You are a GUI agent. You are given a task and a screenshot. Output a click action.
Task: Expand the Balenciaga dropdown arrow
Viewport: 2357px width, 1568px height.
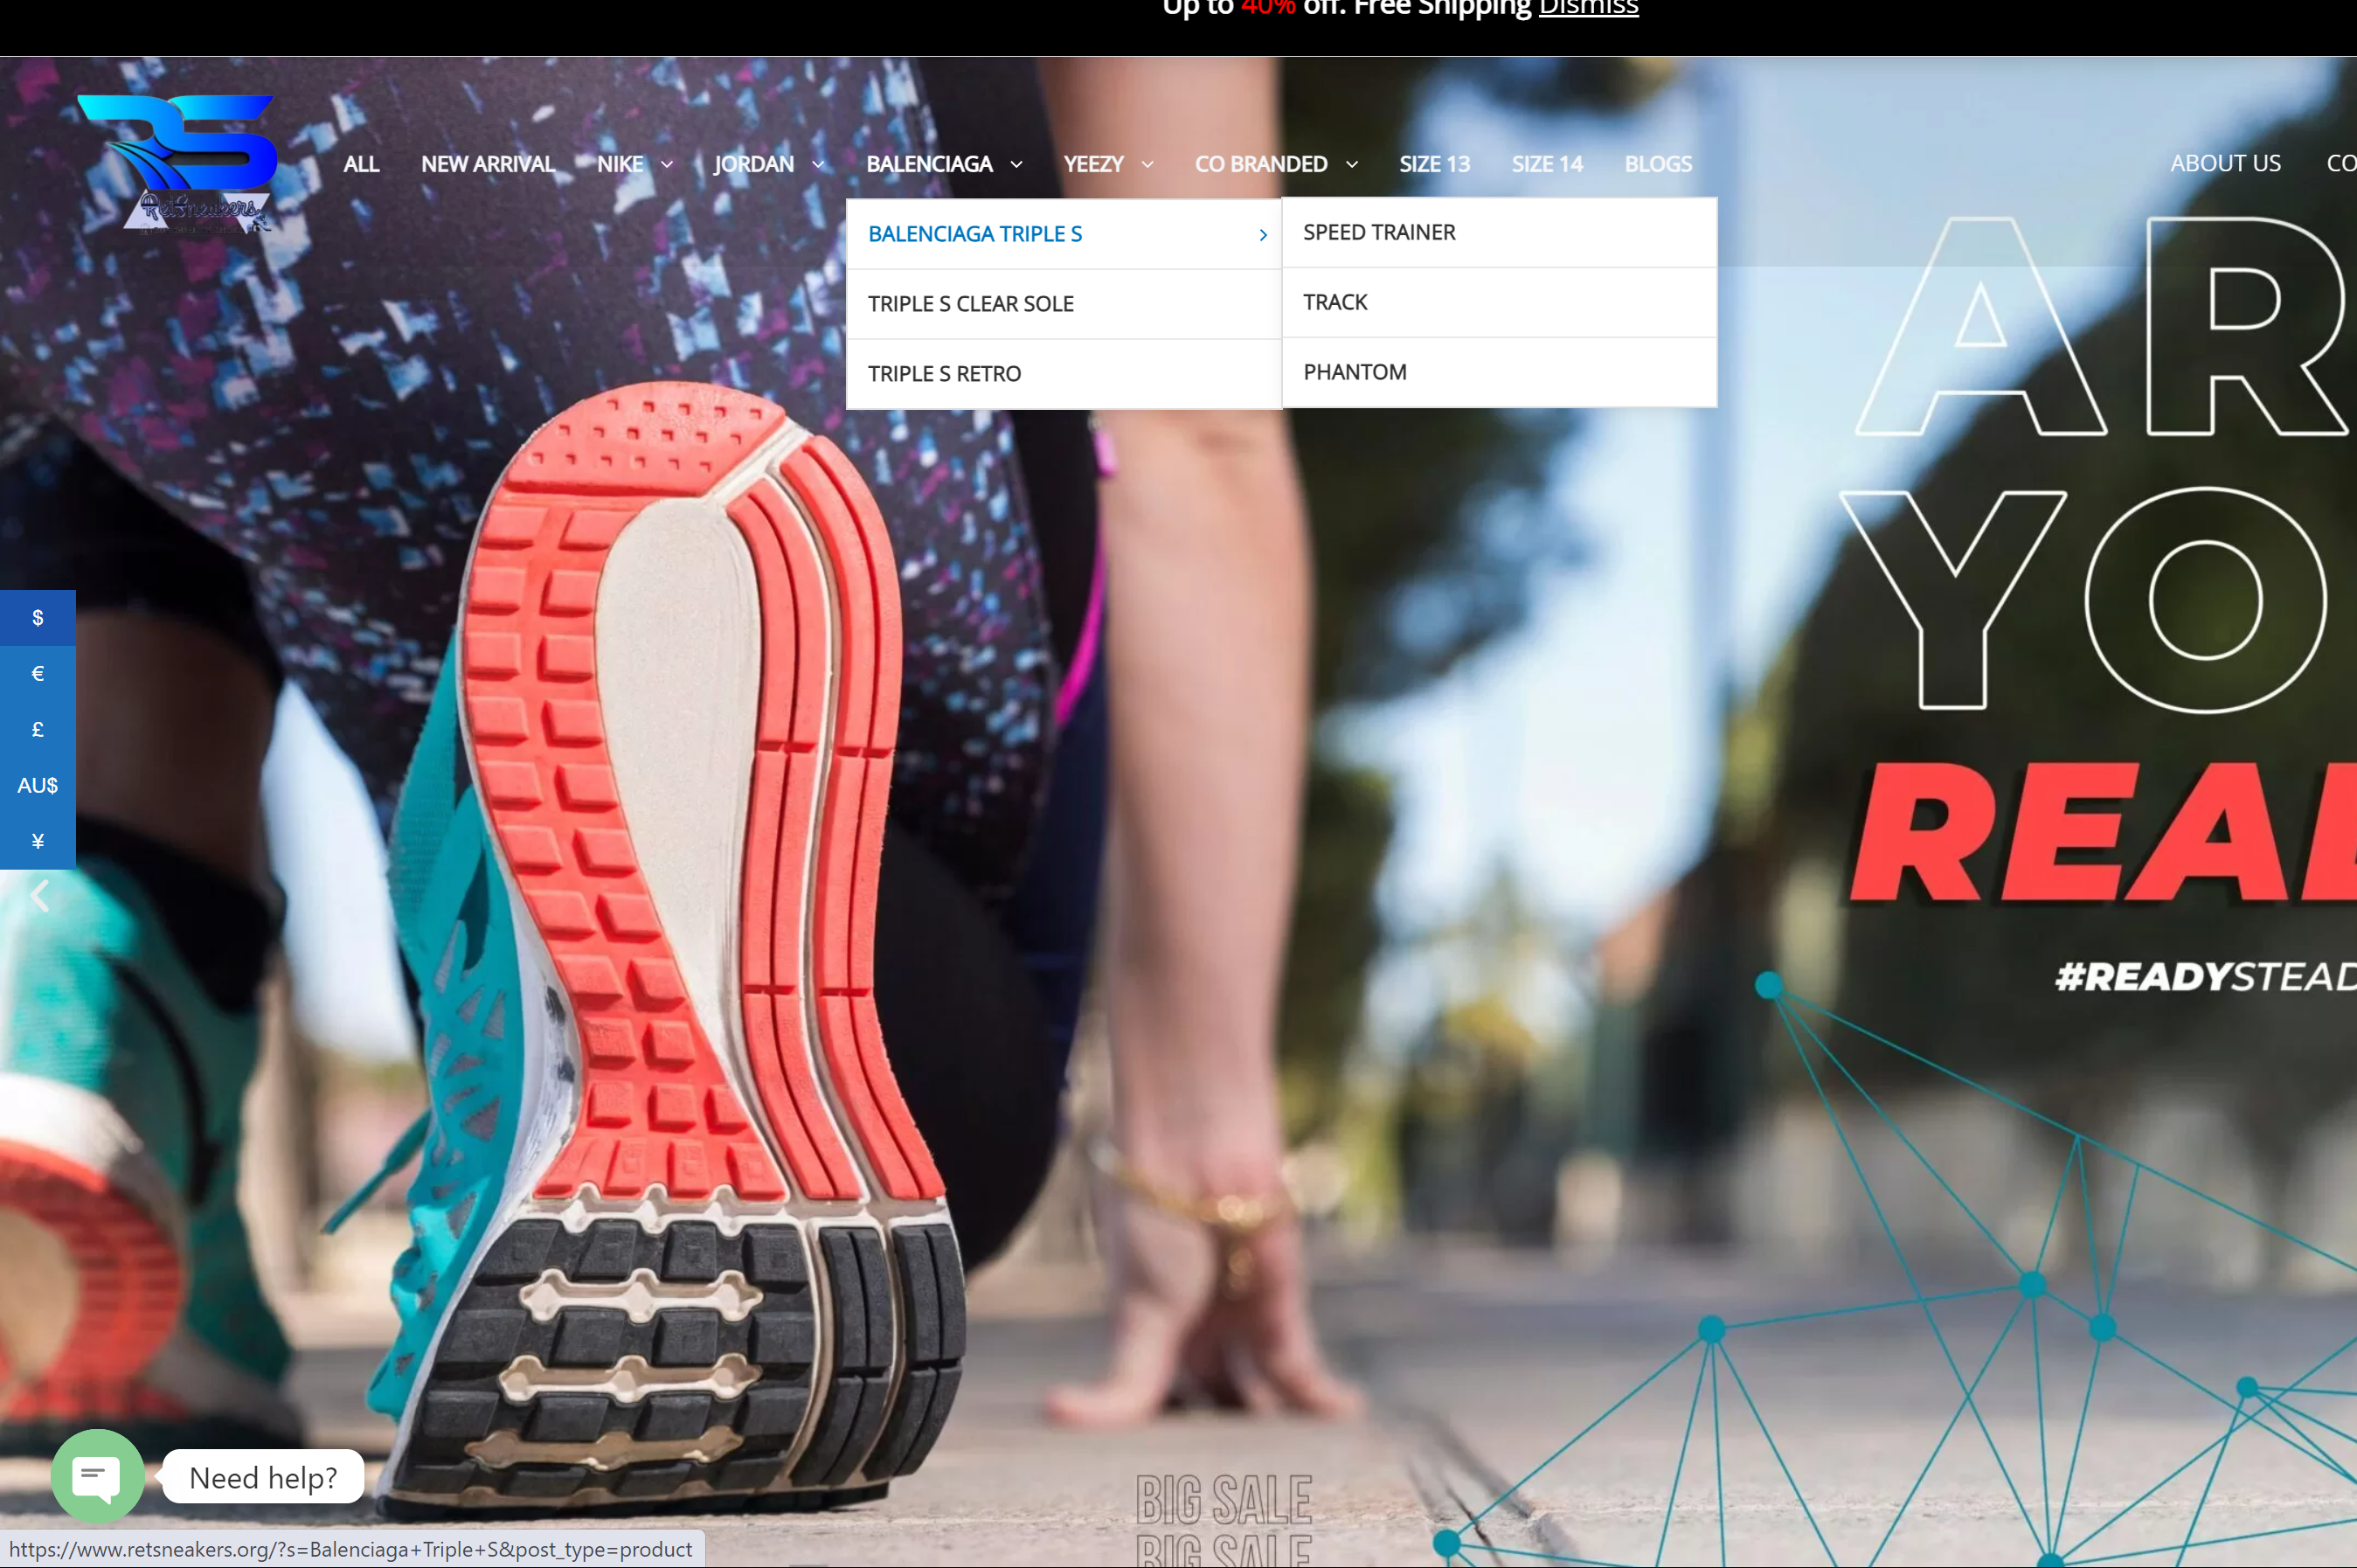(x=1016, y=164)
